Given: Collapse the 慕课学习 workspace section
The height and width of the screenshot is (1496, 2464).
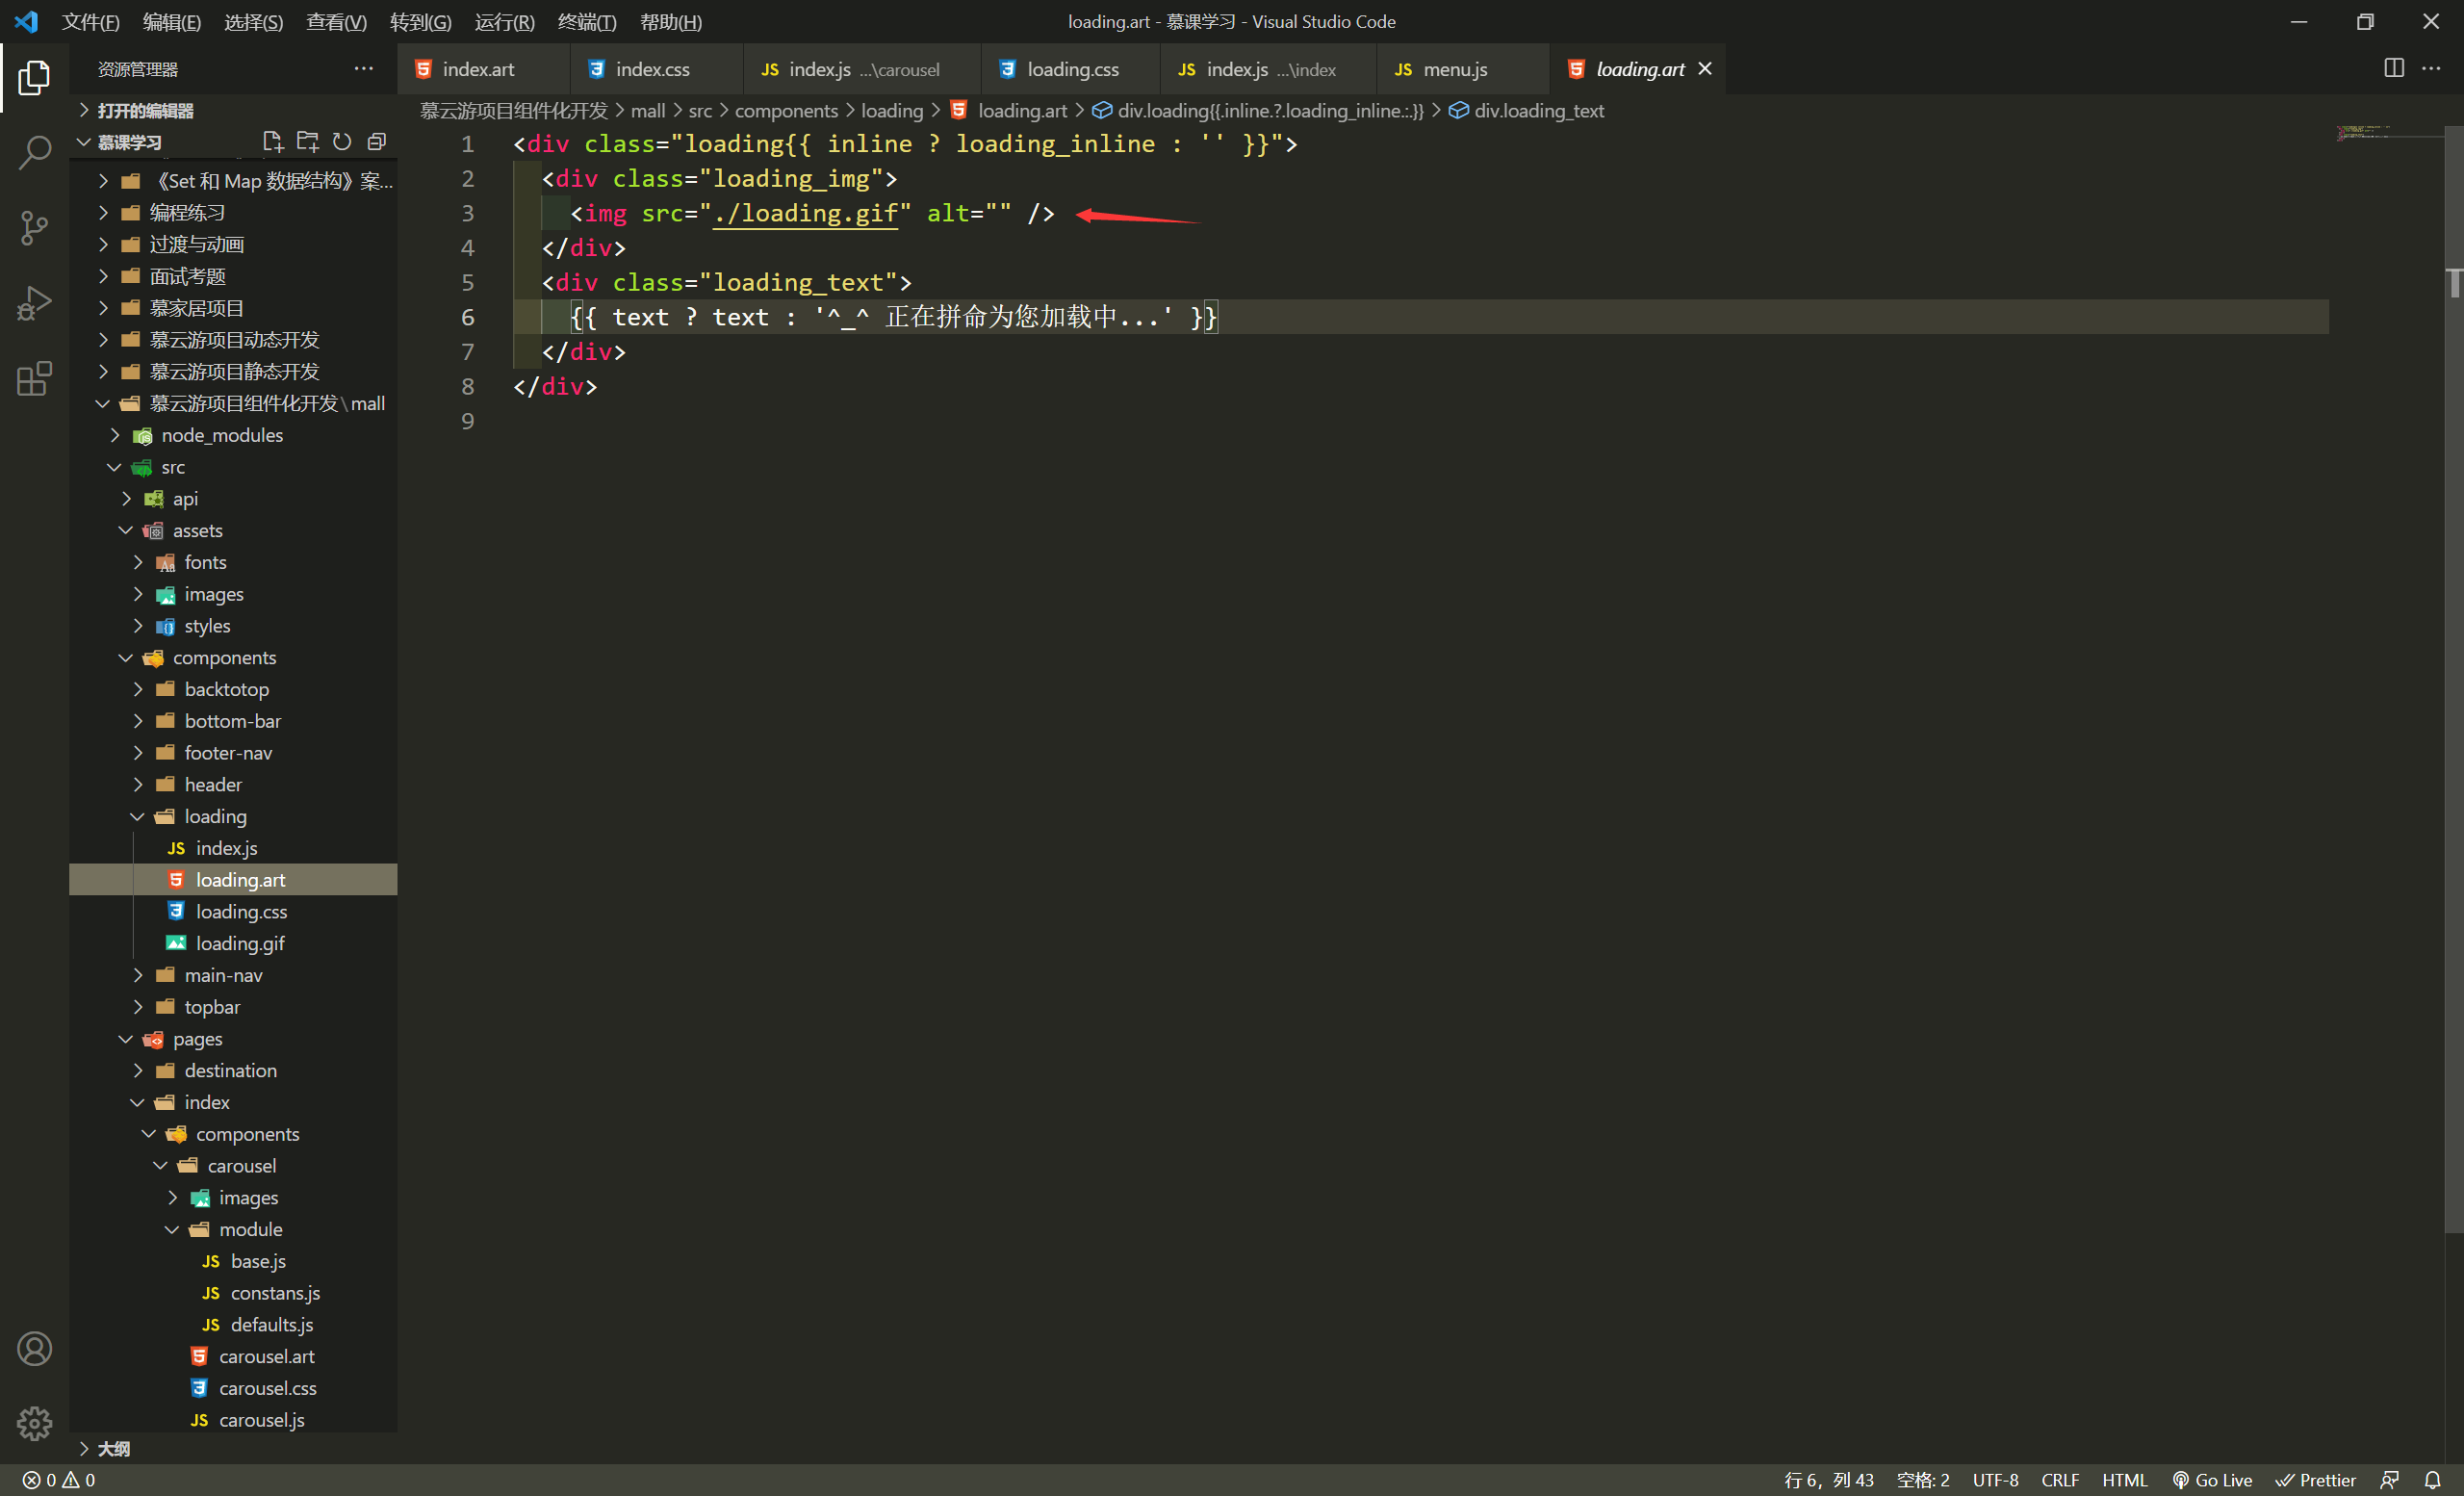Looking at the screenshot, I should pos(129,142).
